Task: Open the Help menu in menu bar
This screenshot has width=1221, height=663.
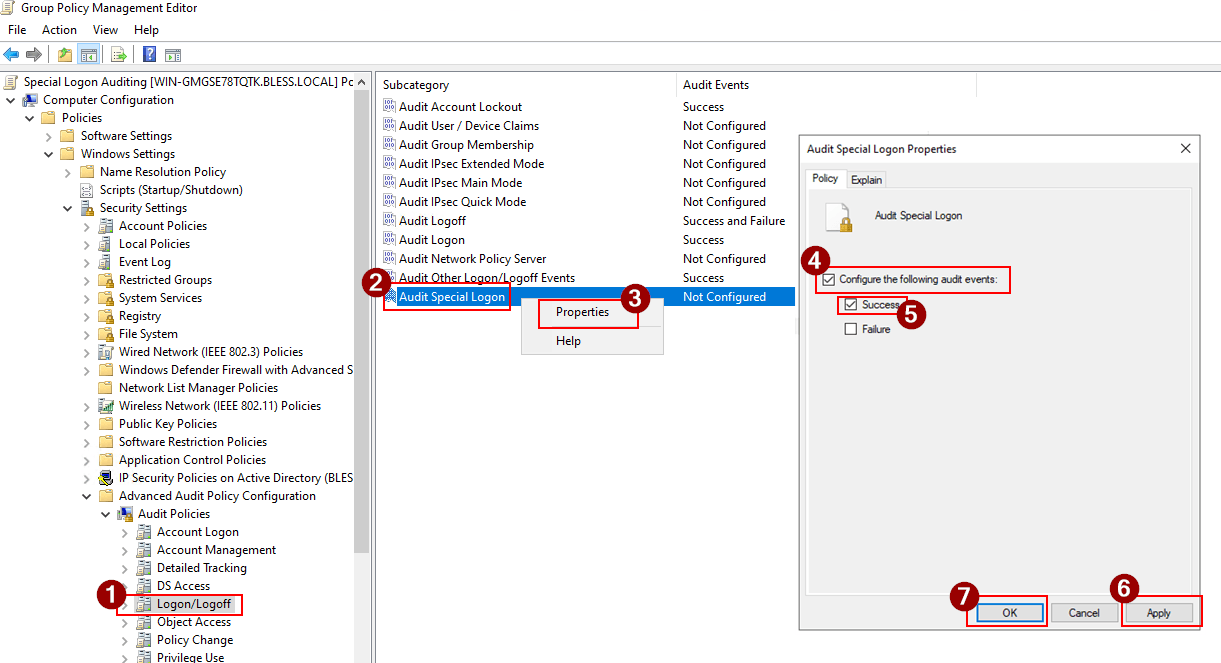Action: click(x=146, y=30)
